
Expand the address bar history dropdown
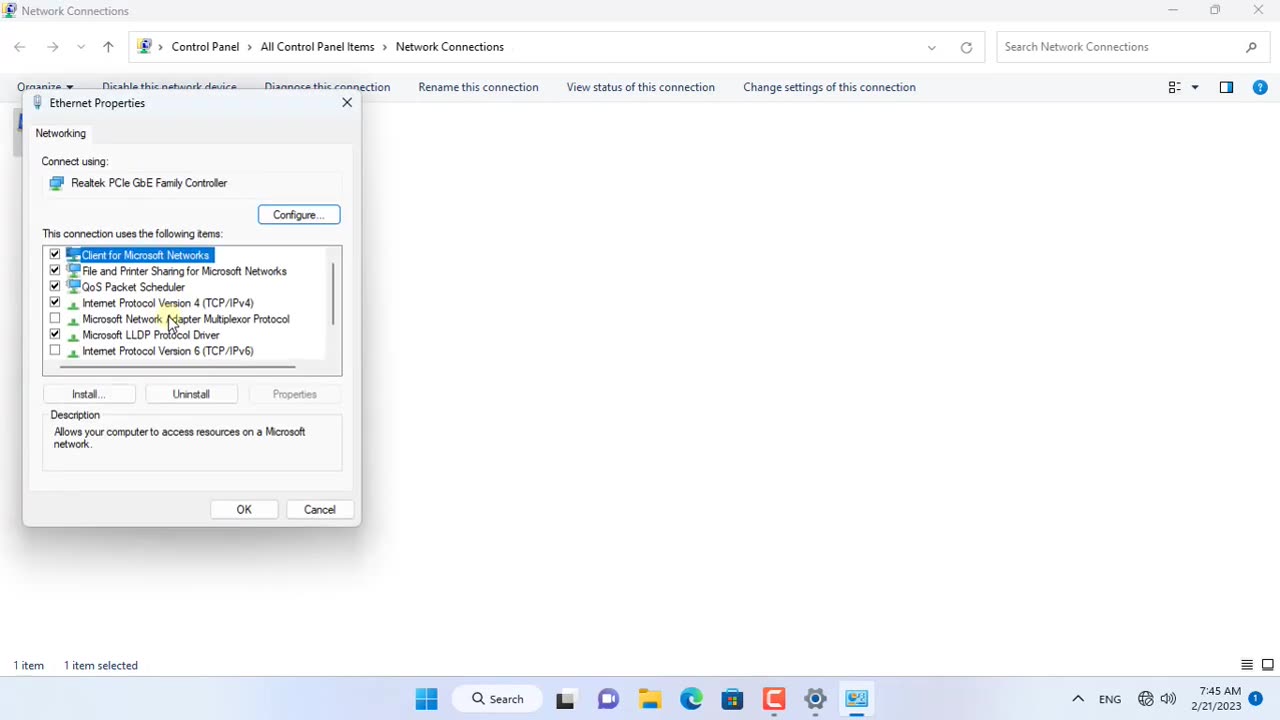(932, 47)
